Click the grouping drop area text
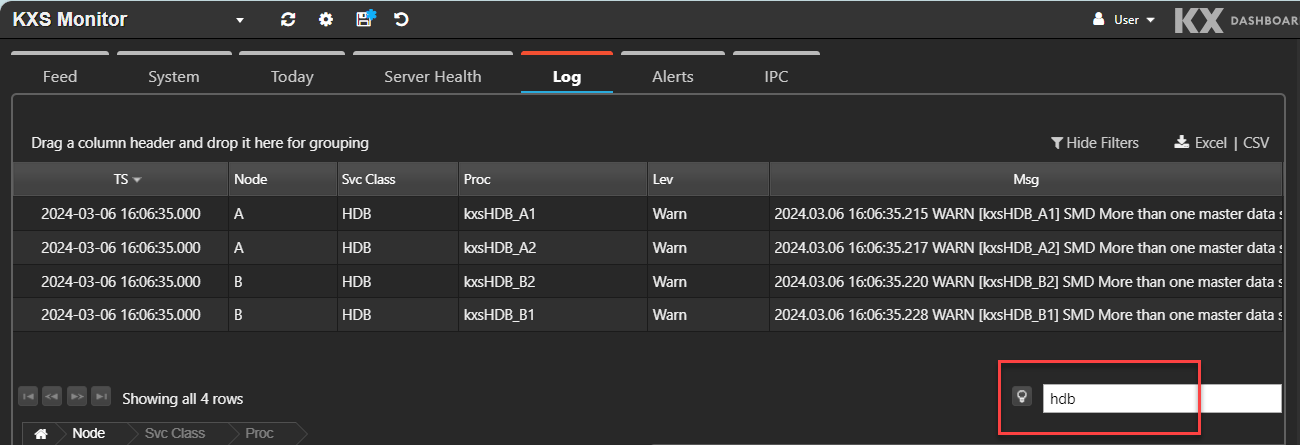Viewport: 1300px width, 445px height. (x=200, y=143)
